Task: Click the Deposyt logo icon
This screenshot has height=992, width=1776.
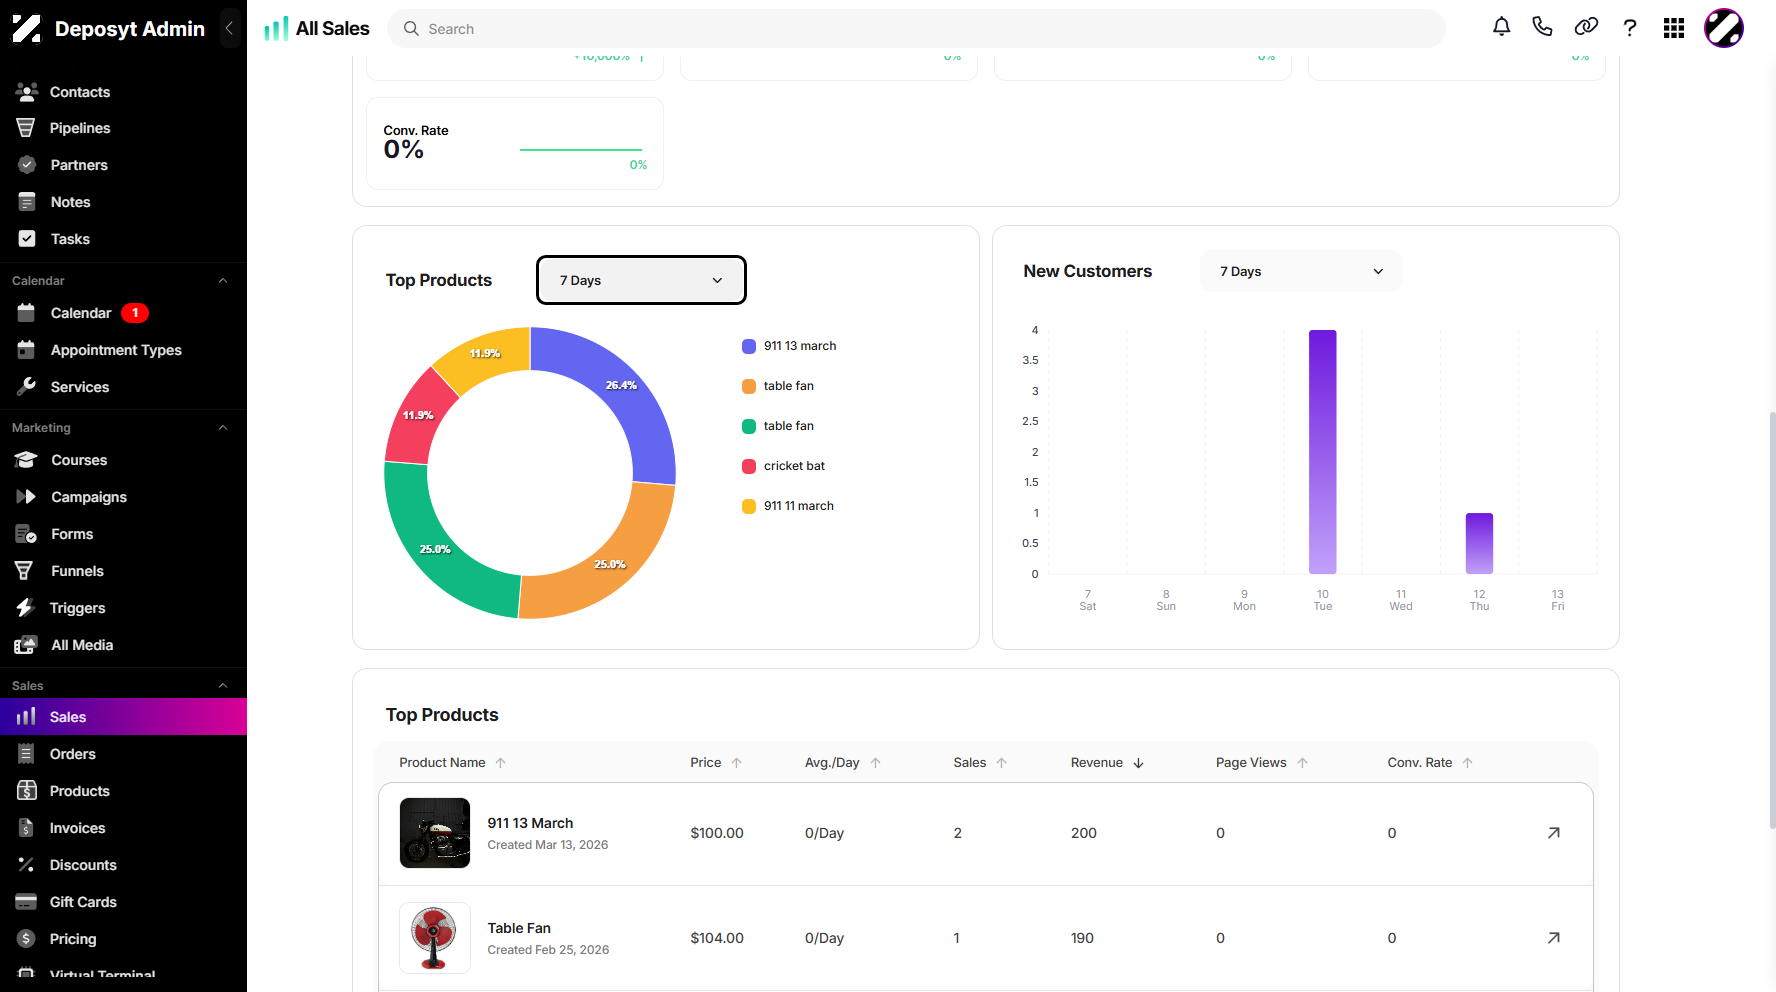Action: [26, 28]
